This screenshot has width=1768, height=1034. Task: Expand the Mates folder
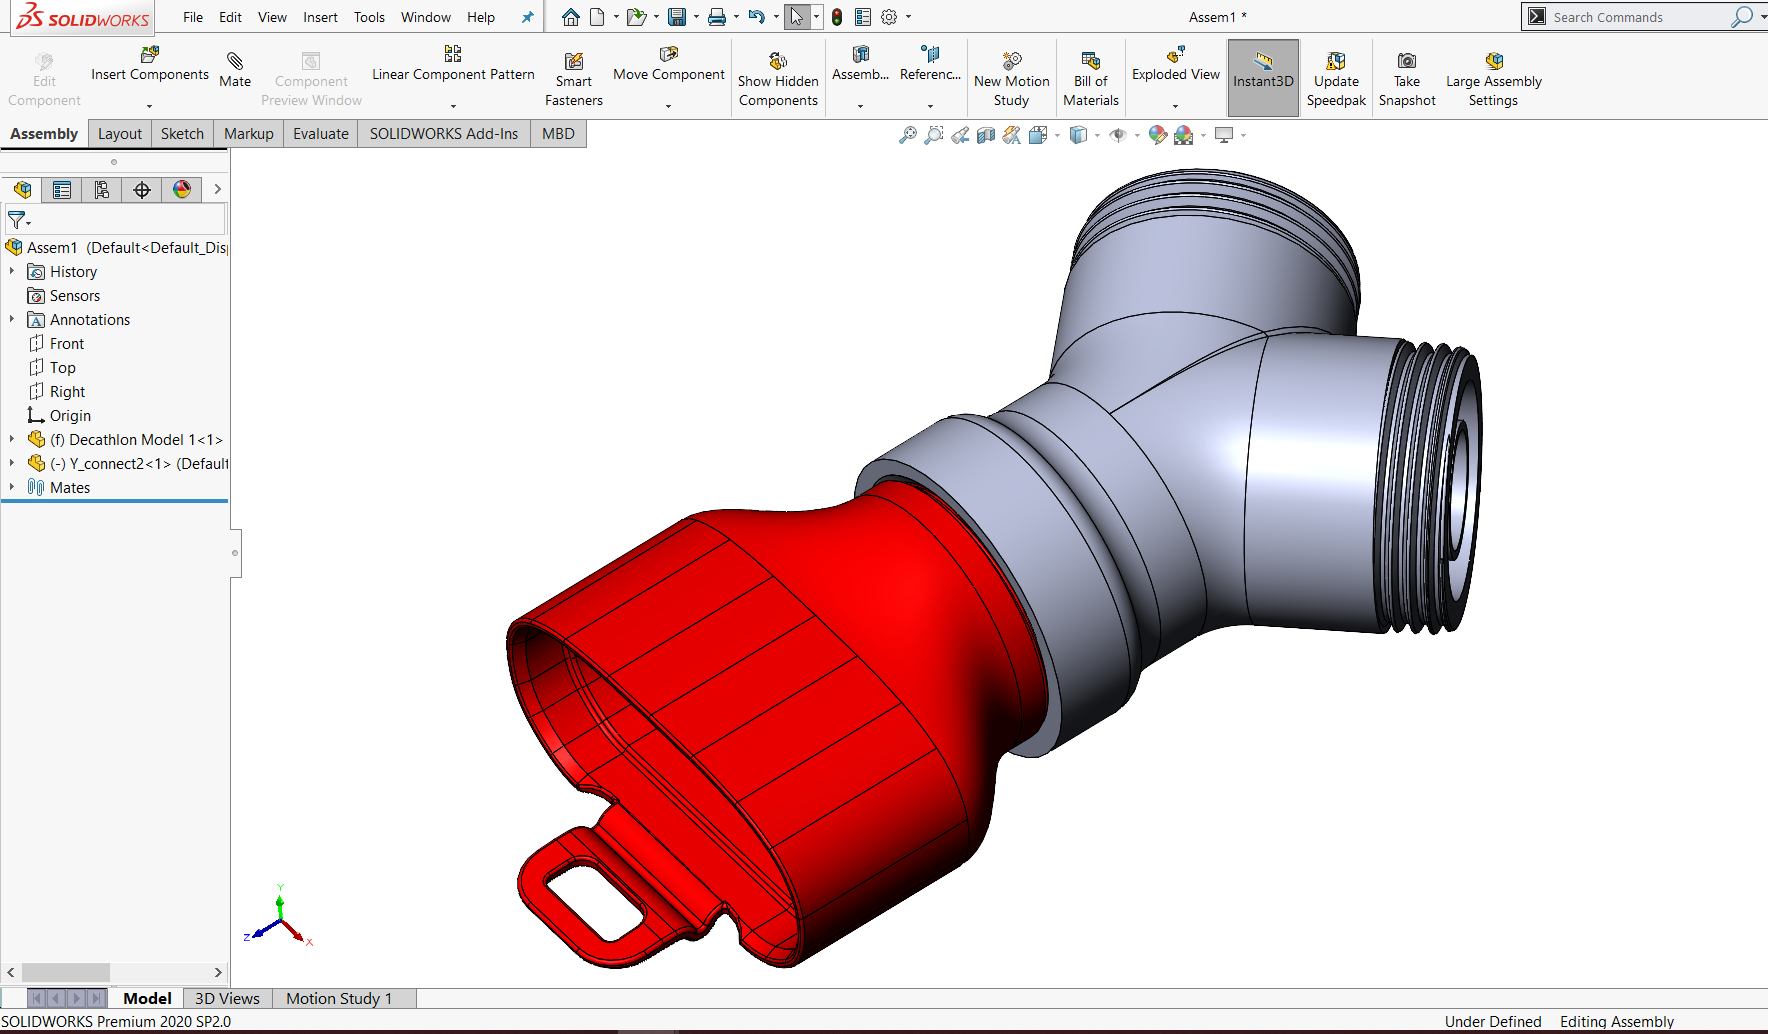12,487
